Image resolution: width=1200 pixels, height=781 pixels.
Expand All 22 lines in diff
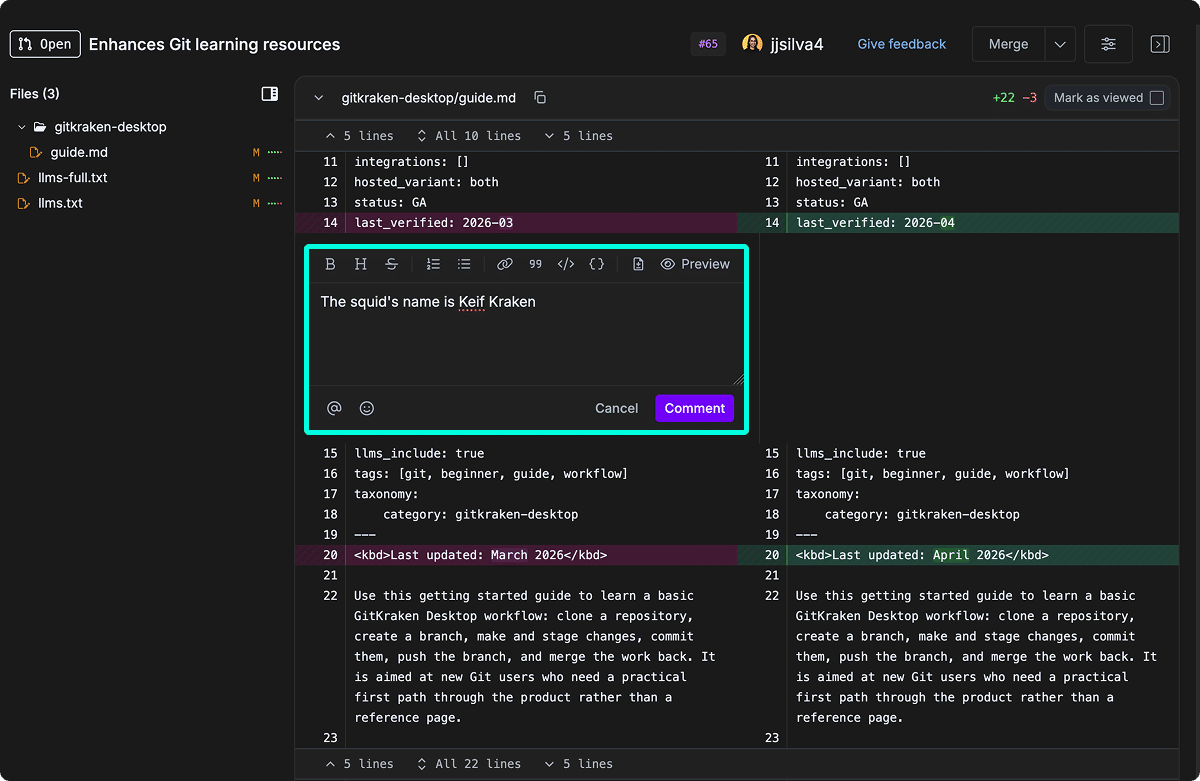(x=469, y=764)
